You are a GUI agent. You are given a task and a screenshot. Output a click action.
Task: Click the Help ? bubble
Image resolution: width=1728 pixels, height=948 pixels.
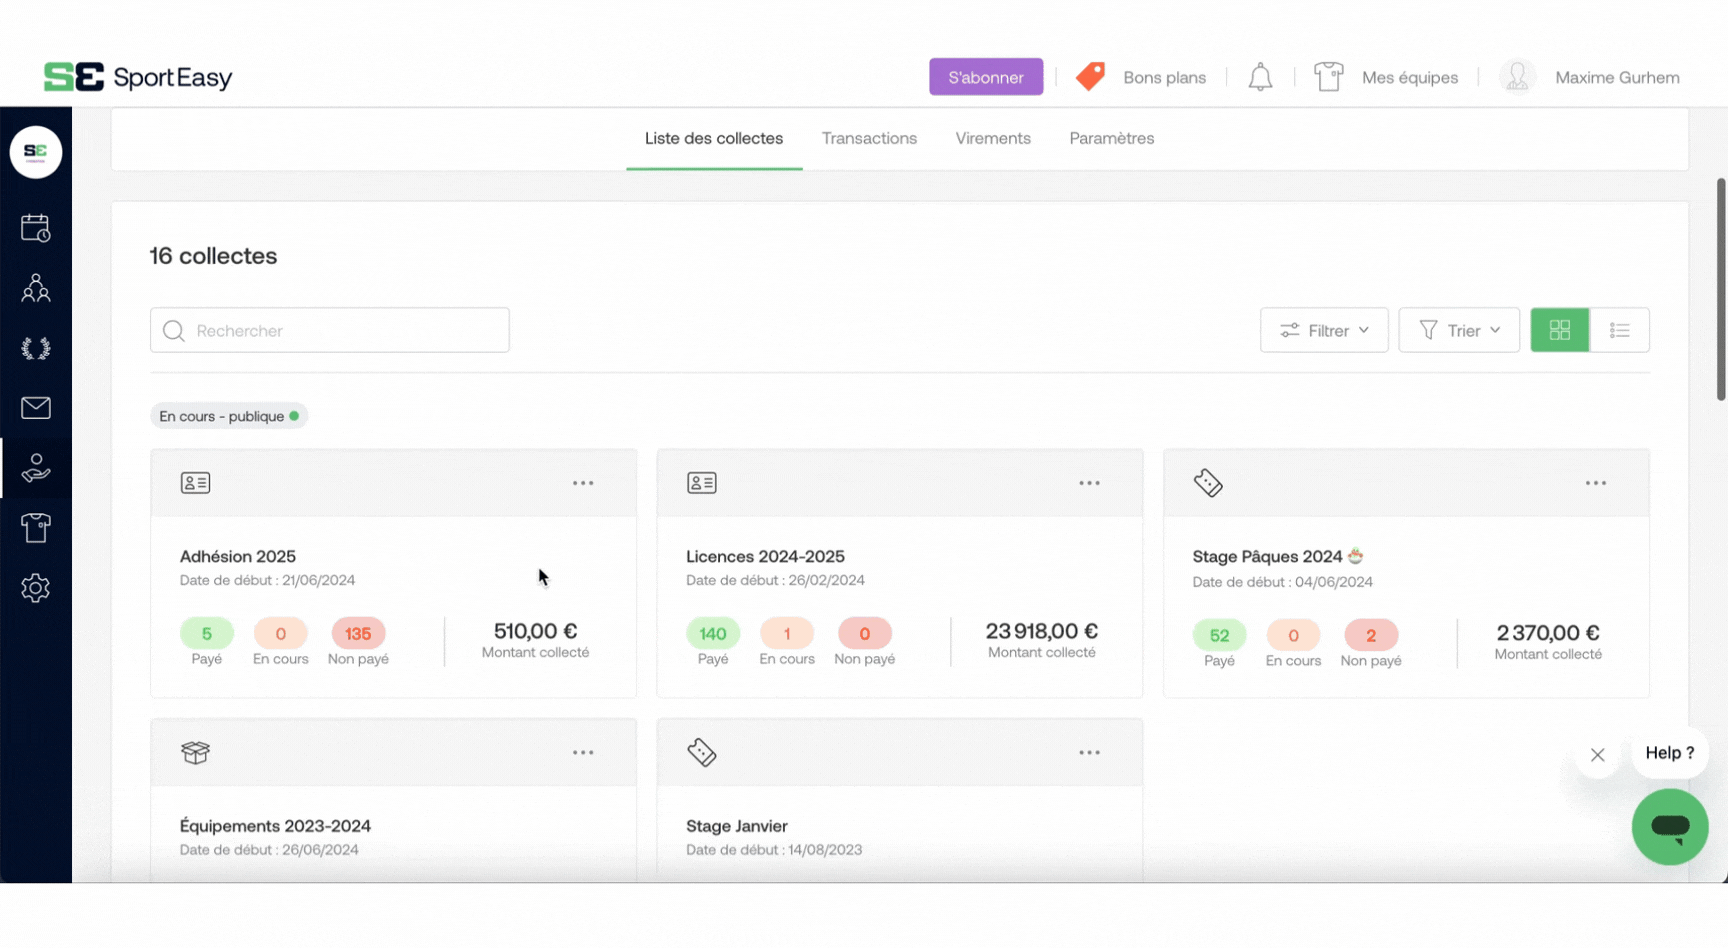pos(1670,753)
